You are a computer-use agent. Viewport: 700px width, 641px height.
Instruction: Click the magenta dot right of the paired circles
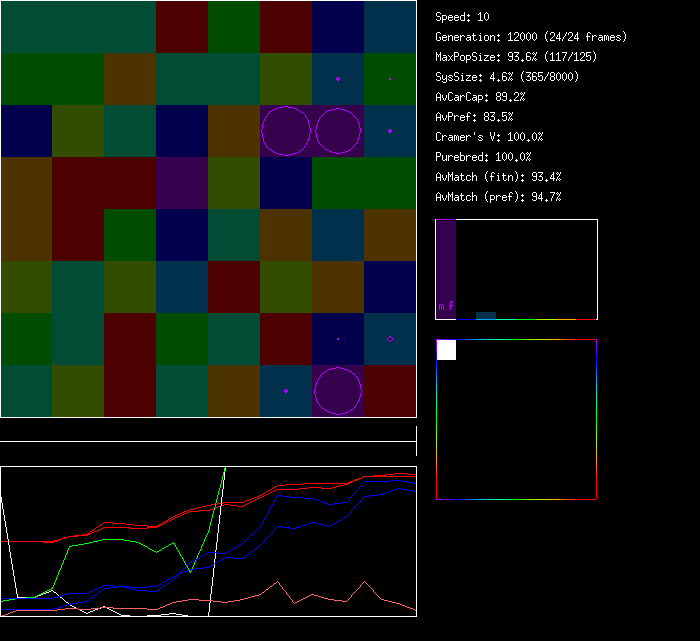pos(390,131)
